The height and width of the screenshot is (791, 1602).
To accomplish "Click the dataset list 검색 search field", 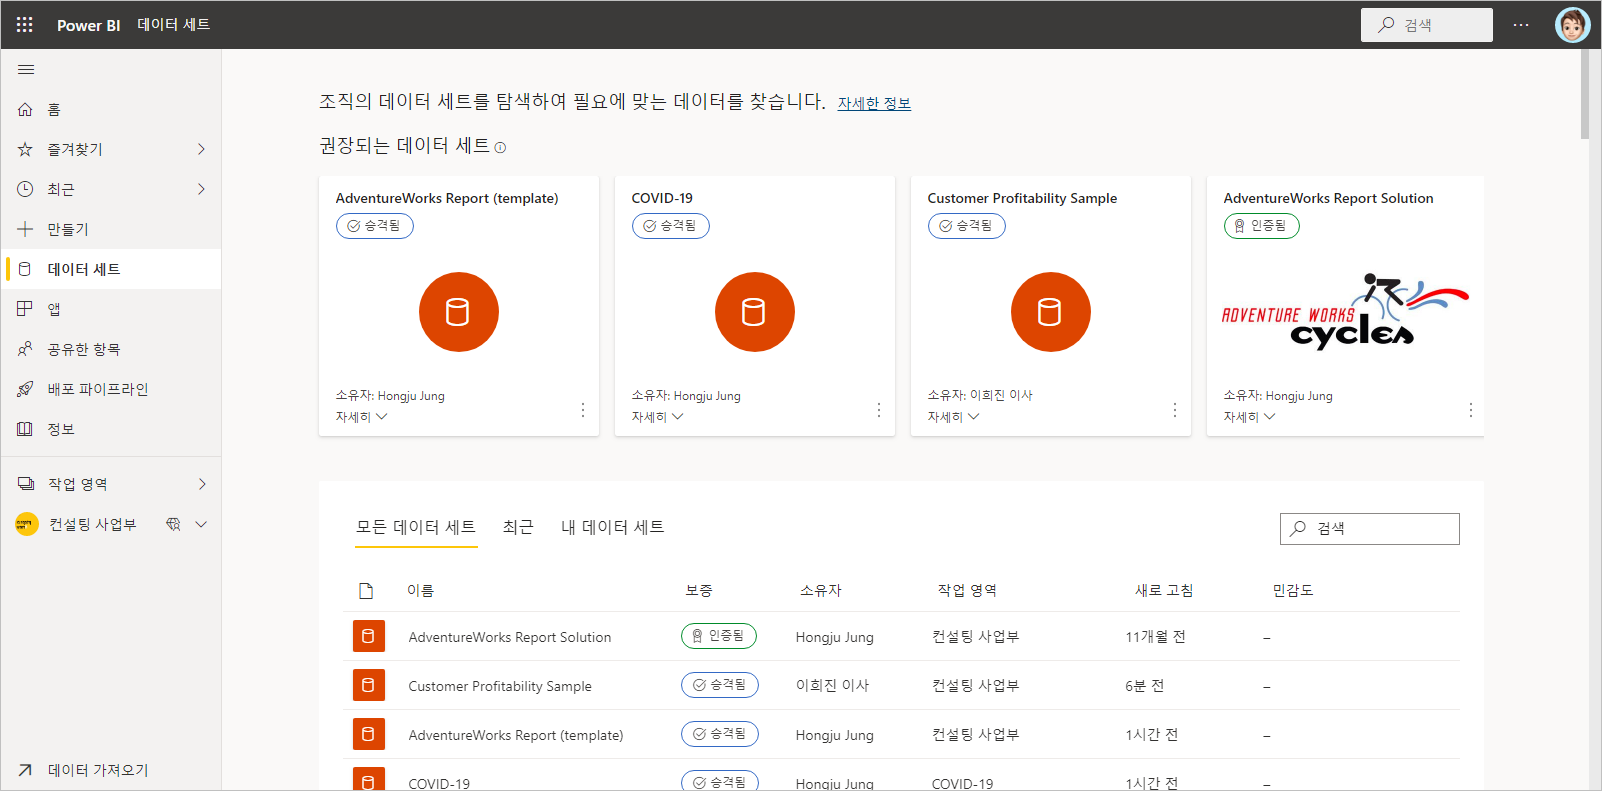I will click(1369, 529).
